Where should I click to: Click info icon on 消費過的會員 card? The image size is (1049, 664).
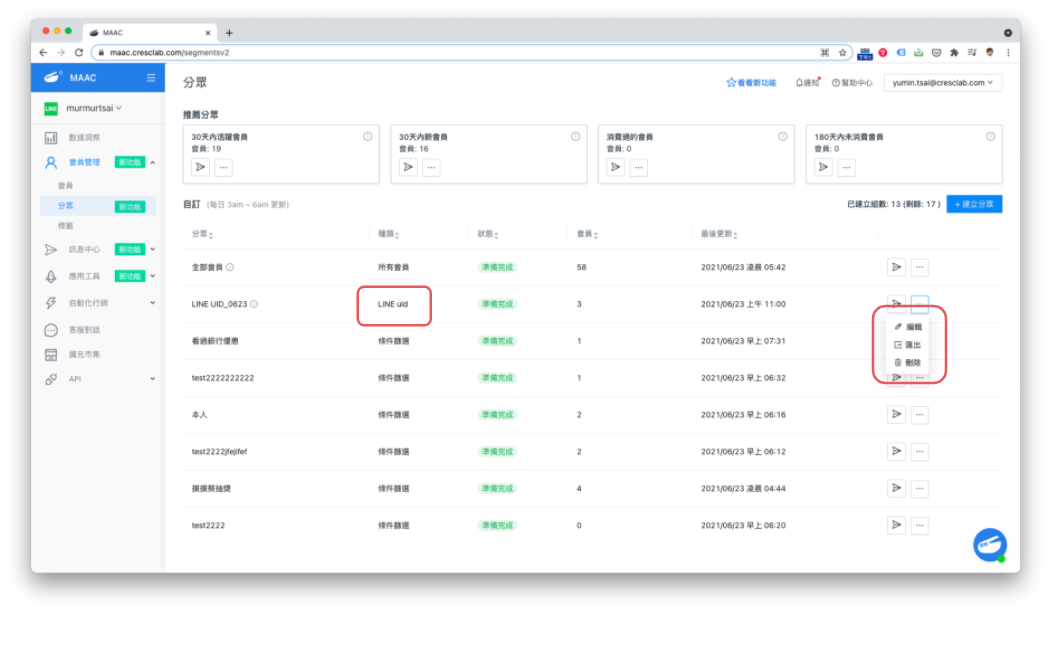(x=782, y=137)
